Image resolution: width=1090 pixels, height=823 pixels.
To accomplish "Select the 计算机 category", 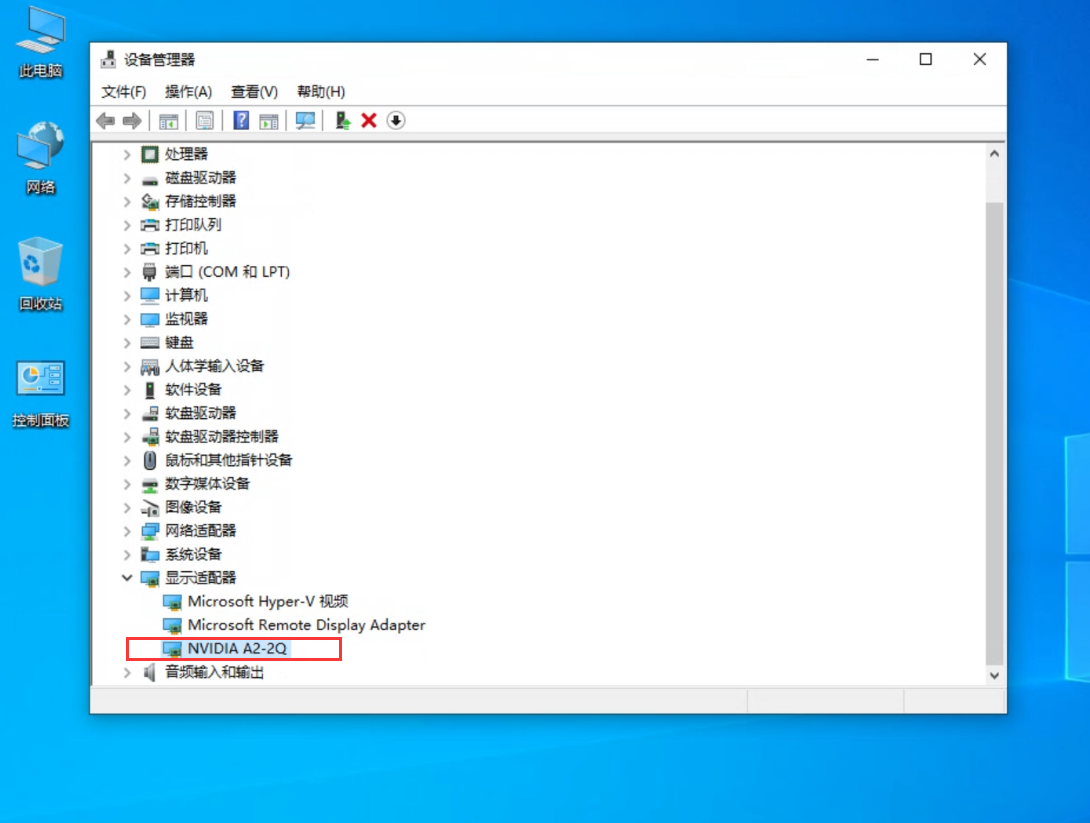I will pyautogui.click(x=186, y=295).
